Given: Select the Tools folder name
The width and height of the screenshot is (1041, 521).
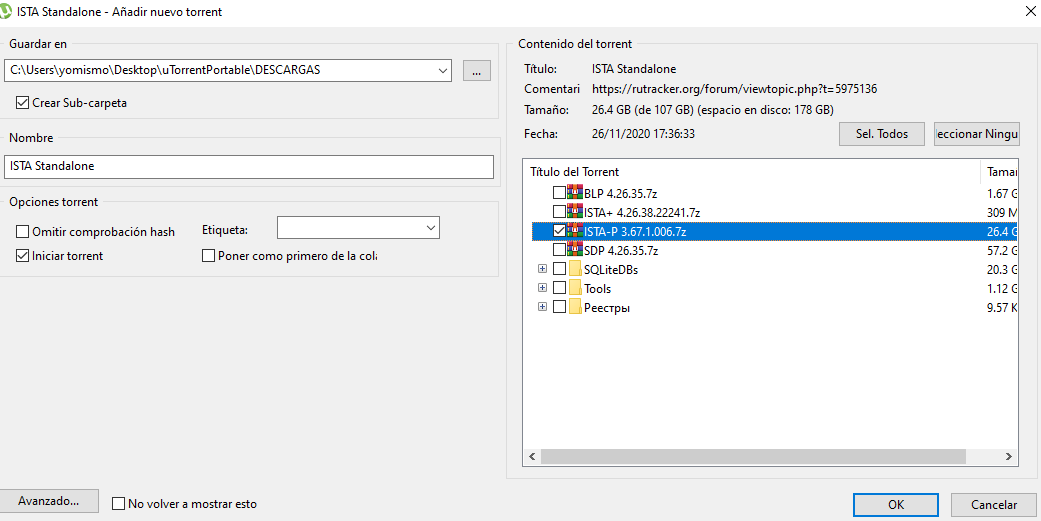Looking at the screenshot, I should [598, 289].
